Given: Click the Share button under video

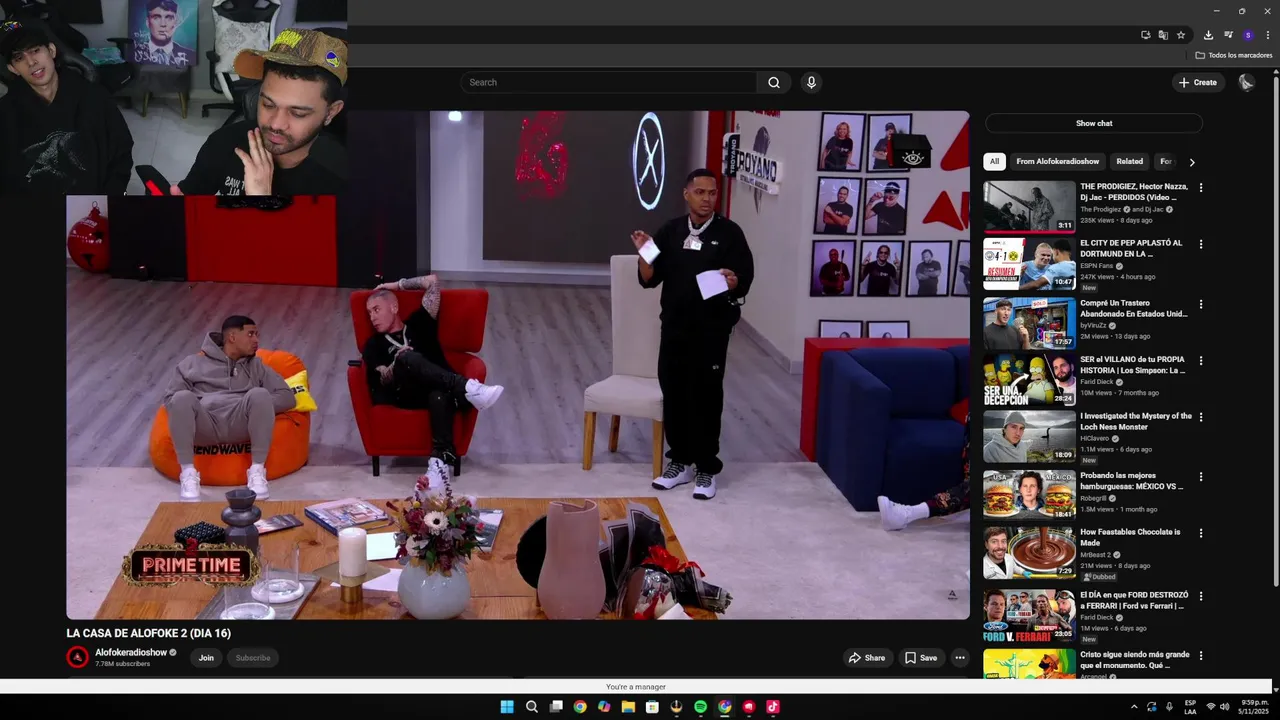Looking at the screenshot, I should coord(866,658).
